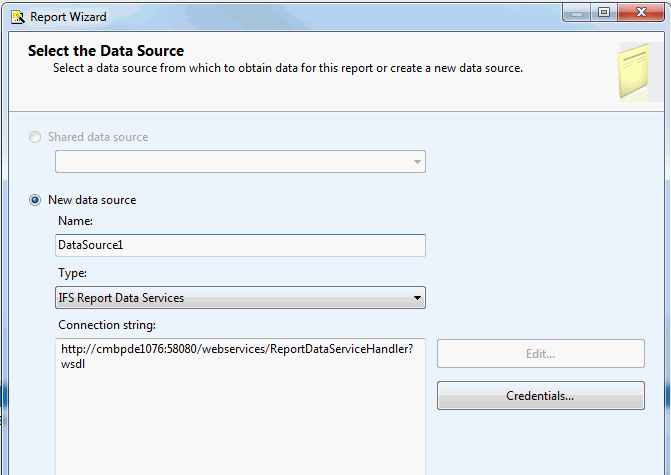Maximize the Report Wizard window
This screenshot has width=671, height=475.
(604, 13)
